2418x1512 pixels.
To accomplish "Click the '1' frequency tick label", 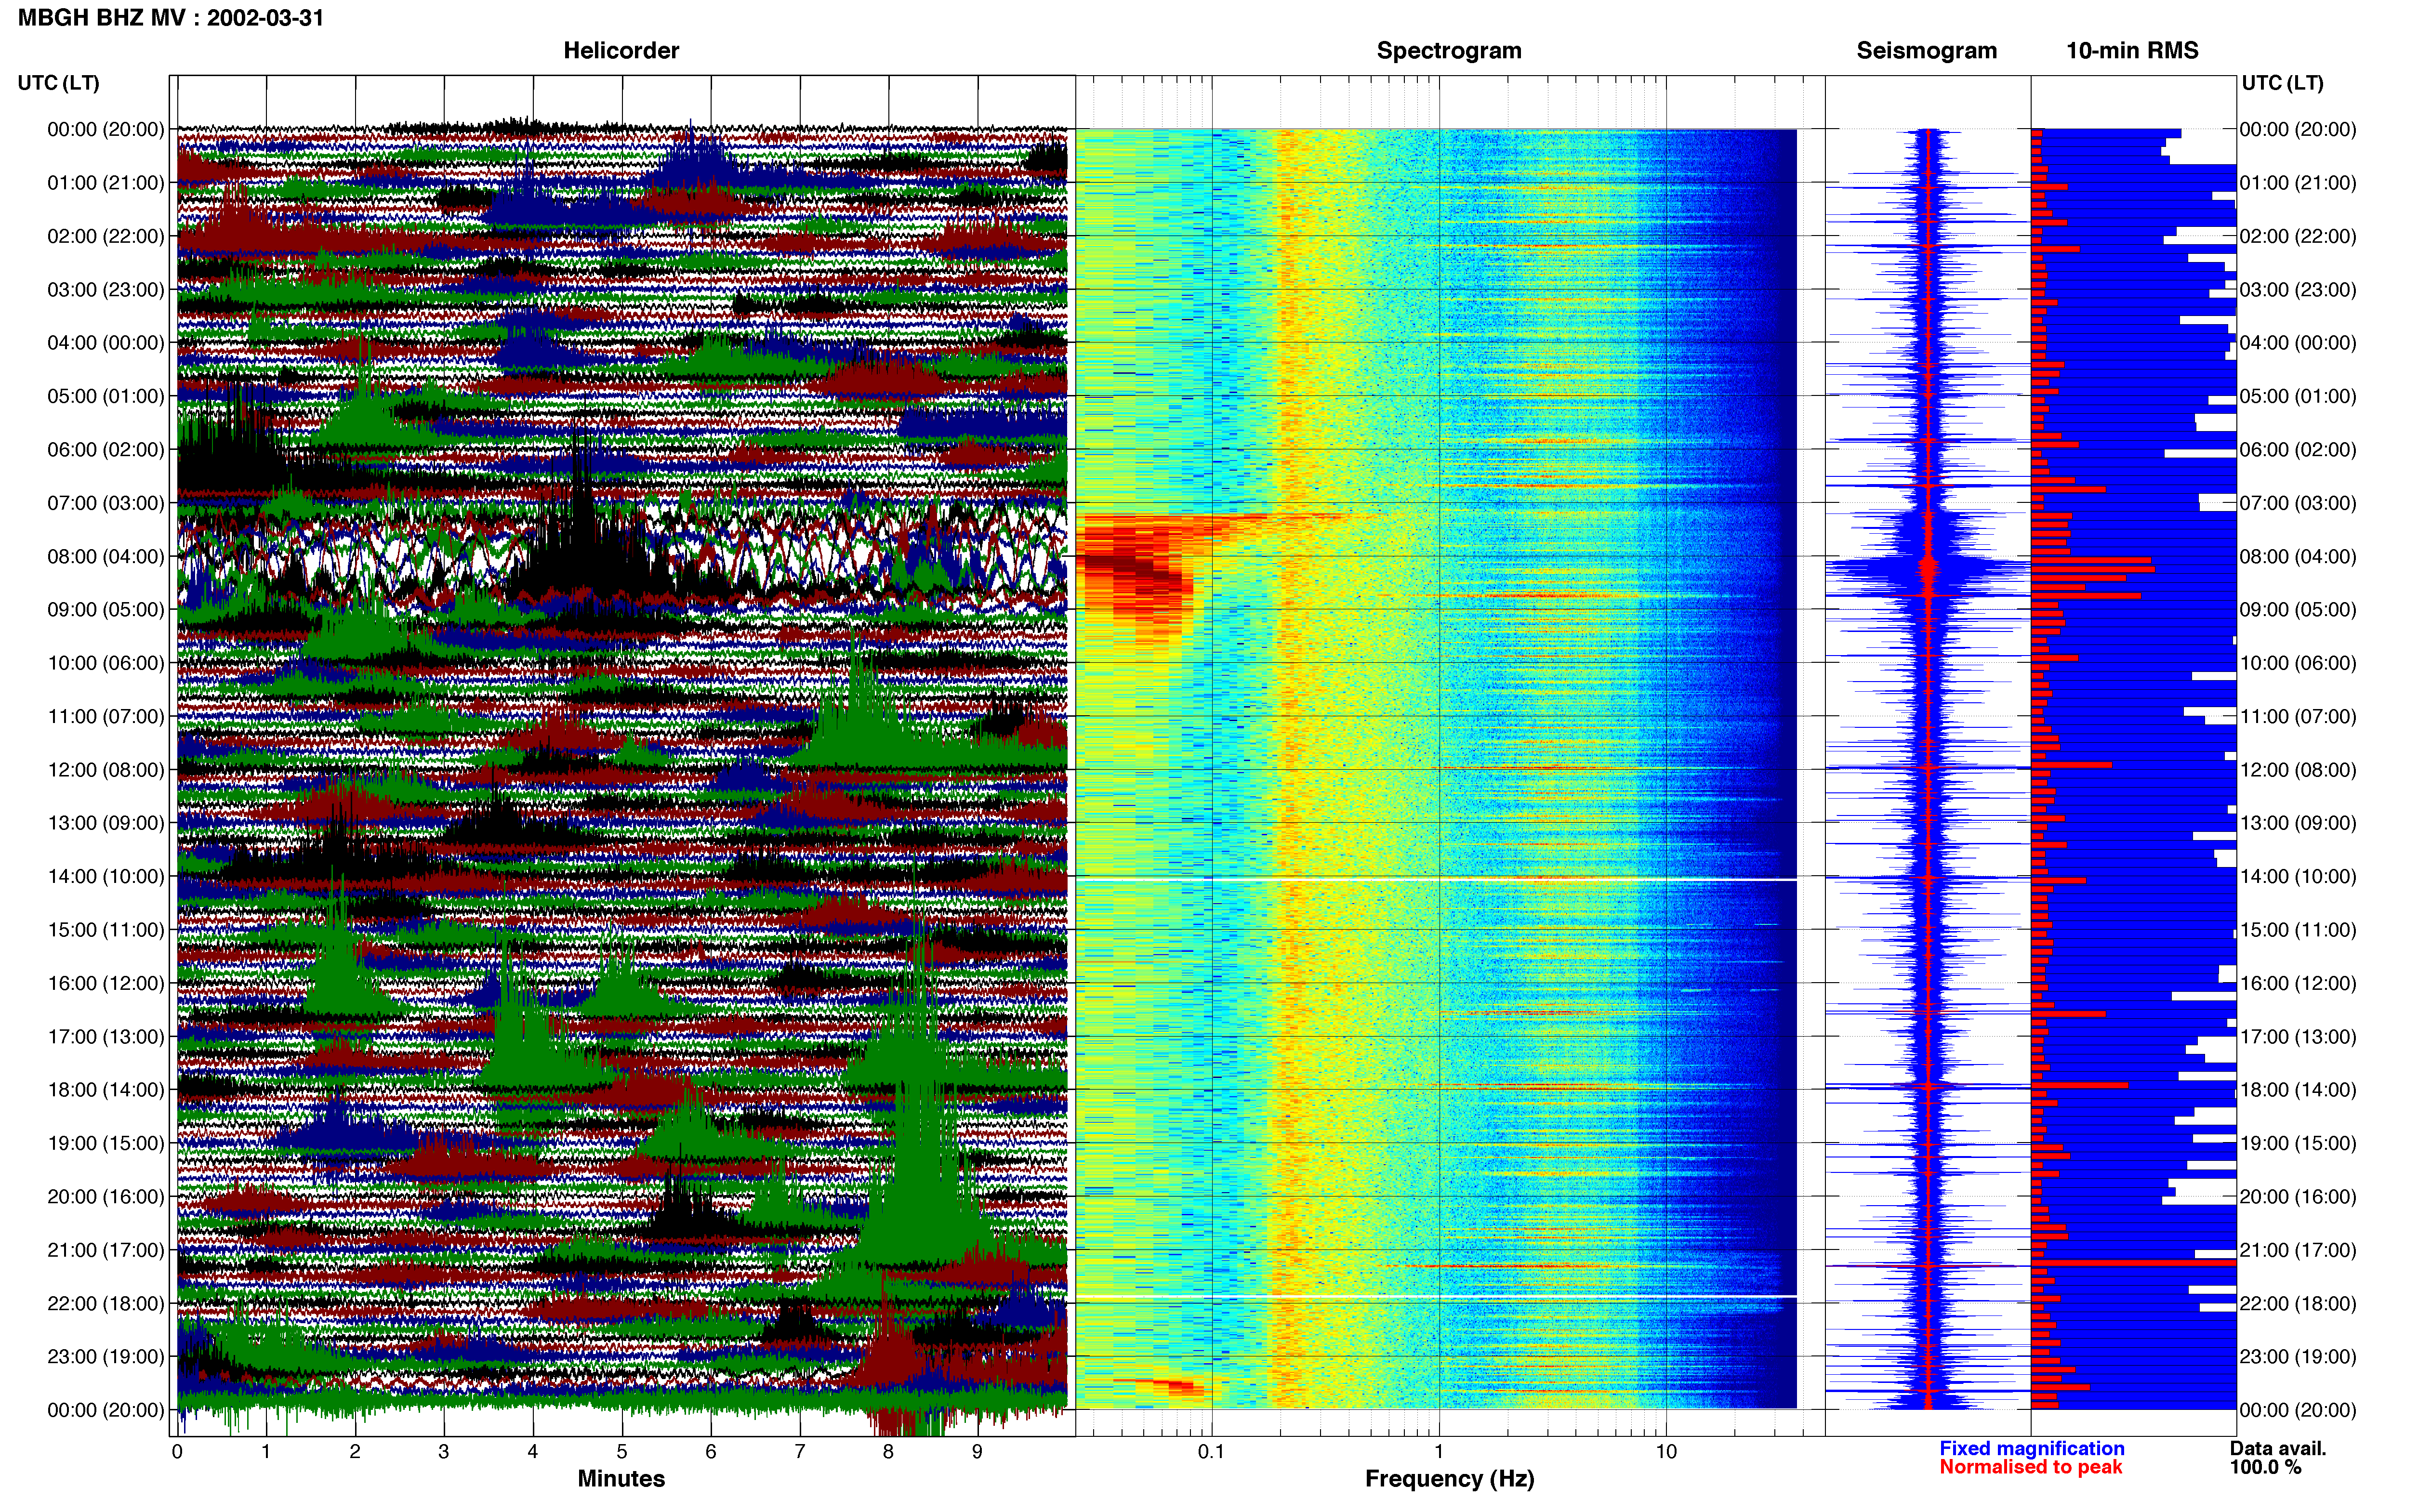I will [x=1439, y=1452].
